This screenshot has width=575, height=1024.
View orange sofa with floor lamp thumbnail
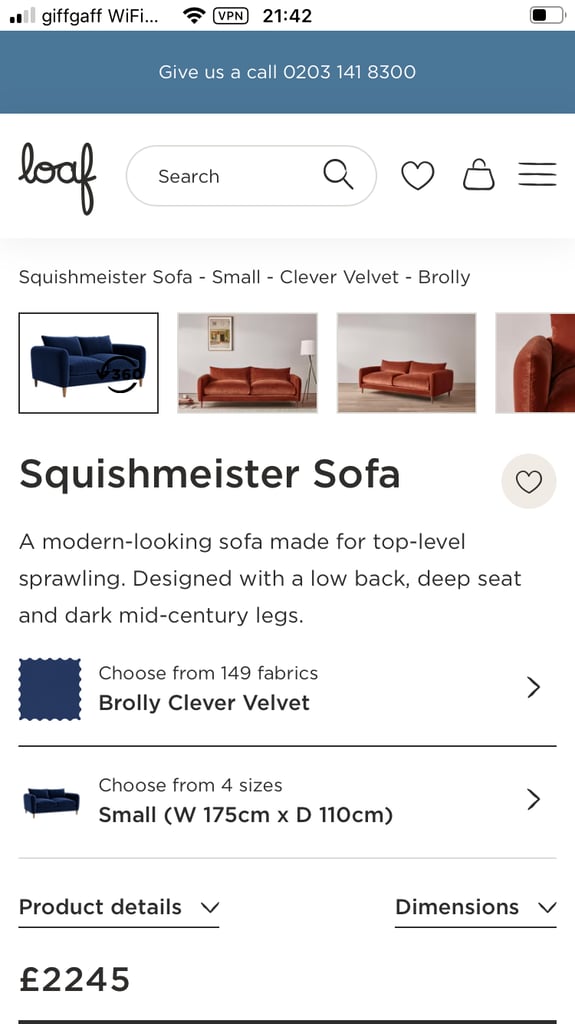click(248, 363)
